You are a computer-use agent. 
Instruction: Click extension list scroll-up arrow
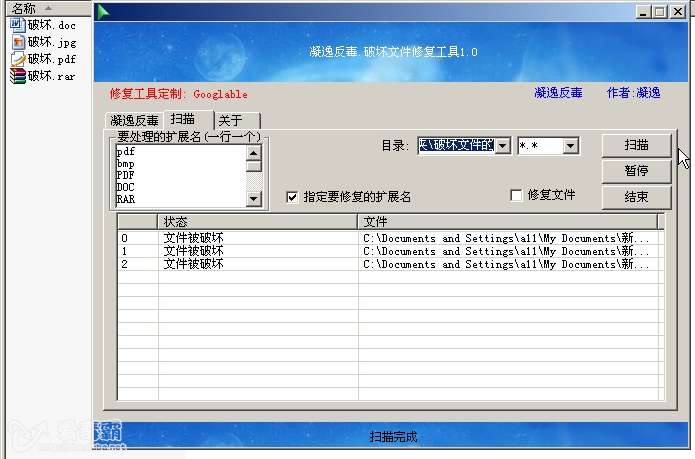click(254, 153)
